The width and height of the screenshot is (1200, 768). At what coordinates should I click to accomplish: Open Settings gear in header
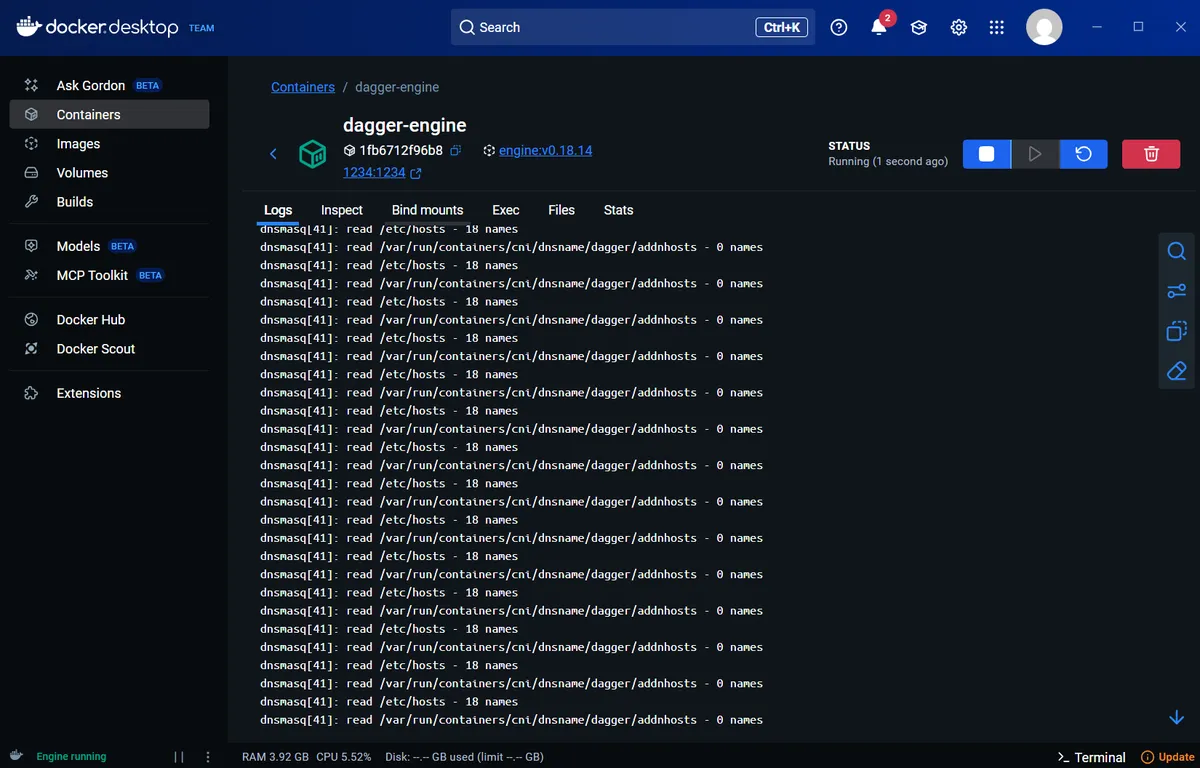tap(959, 28)
